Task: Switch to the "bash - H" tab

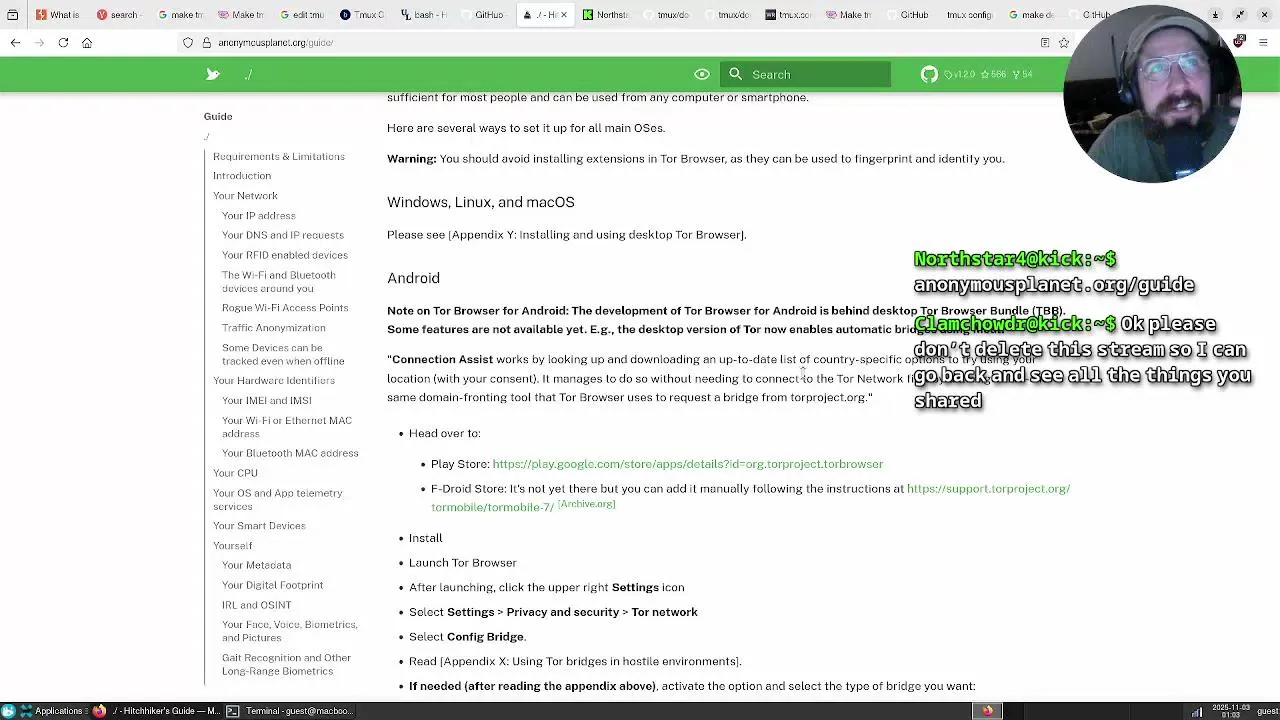Action: 423,15
